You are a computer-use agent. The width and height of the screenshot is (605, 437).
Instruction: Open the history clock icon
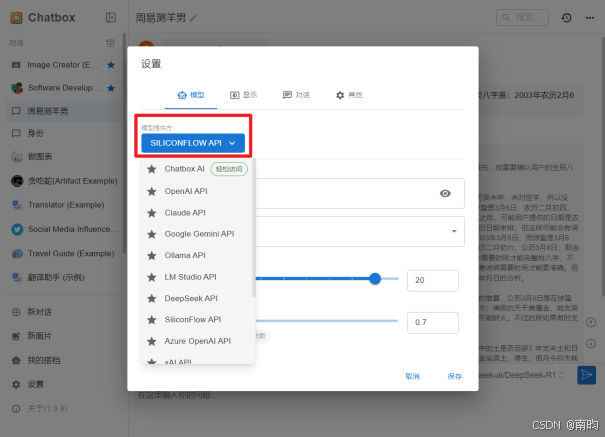click(x=566, y=18)
